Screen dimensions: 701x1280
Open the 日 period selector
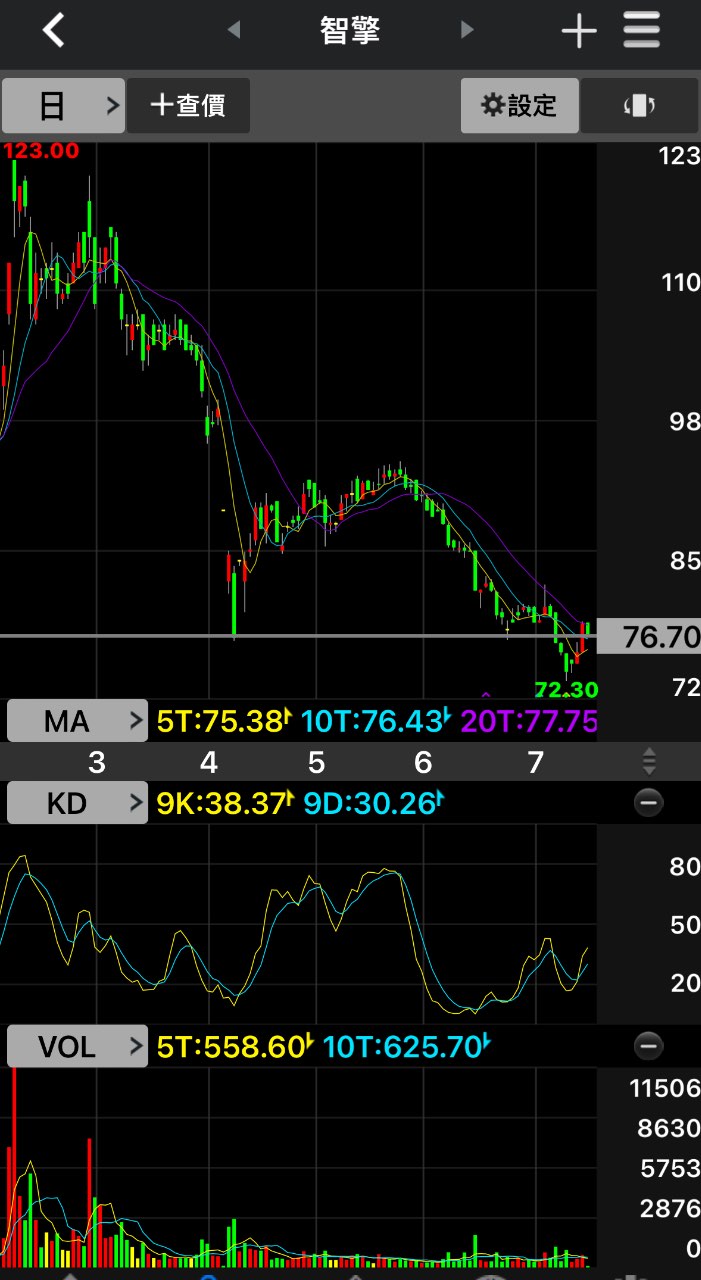point(63,105)
